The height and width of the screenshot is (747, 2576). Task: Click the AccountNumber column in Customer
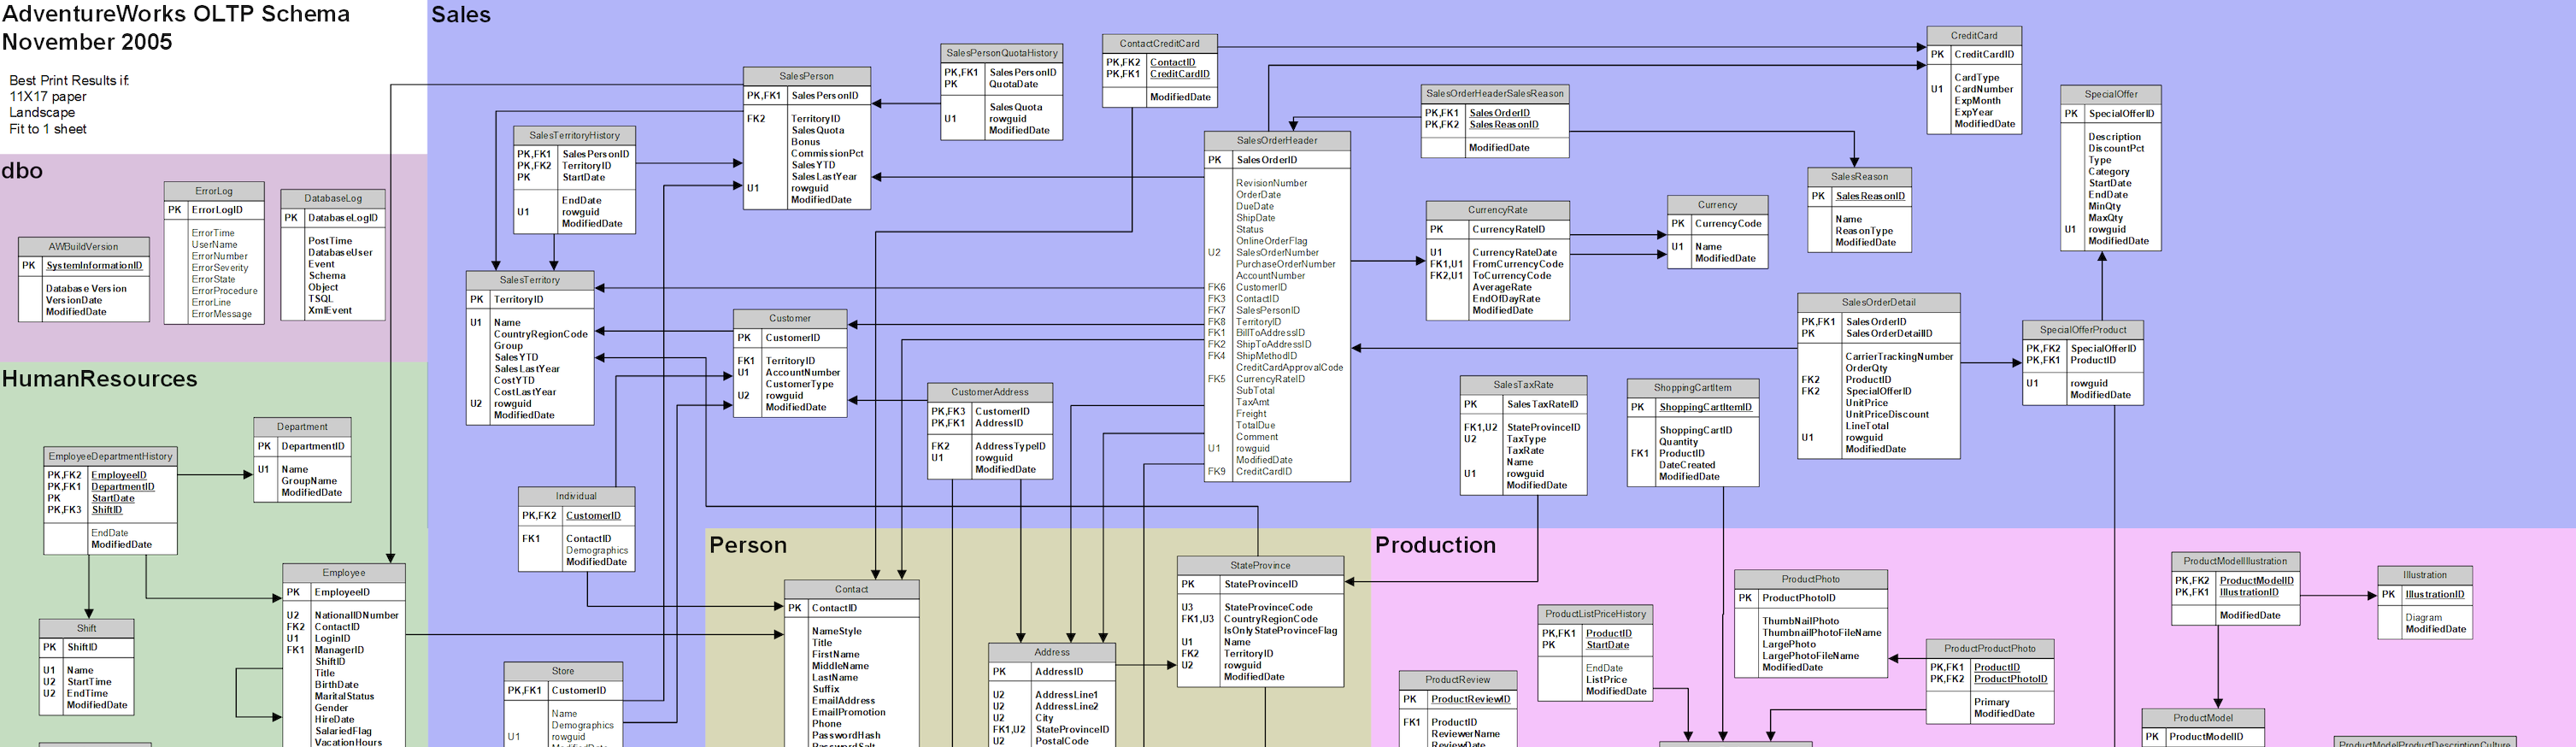(x=803, y=373)
